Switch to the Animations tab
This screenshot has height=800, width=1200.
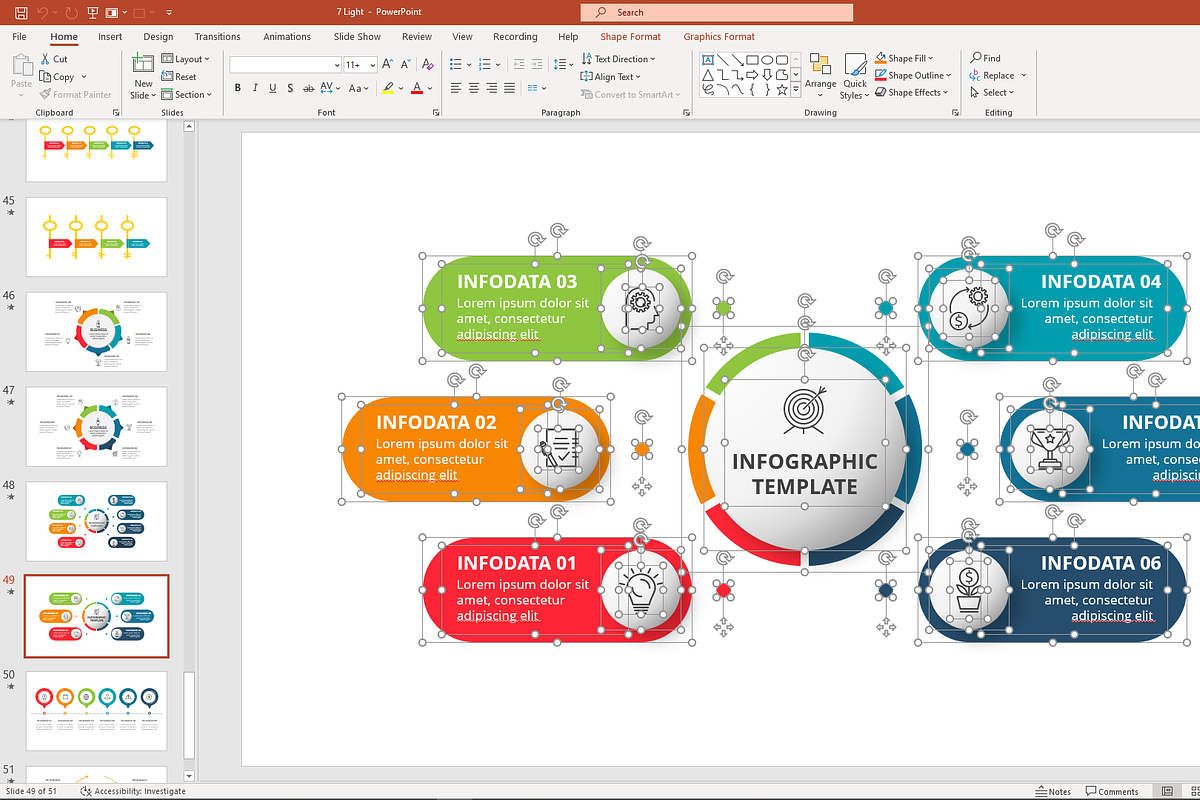pyautogui.click(x=287, y=36)
